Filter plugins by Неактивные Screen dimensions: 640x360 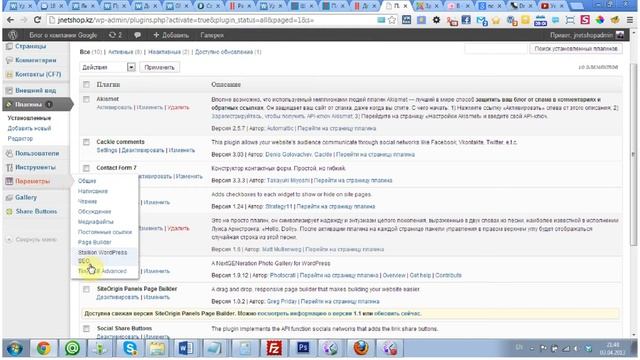[169, 52]
